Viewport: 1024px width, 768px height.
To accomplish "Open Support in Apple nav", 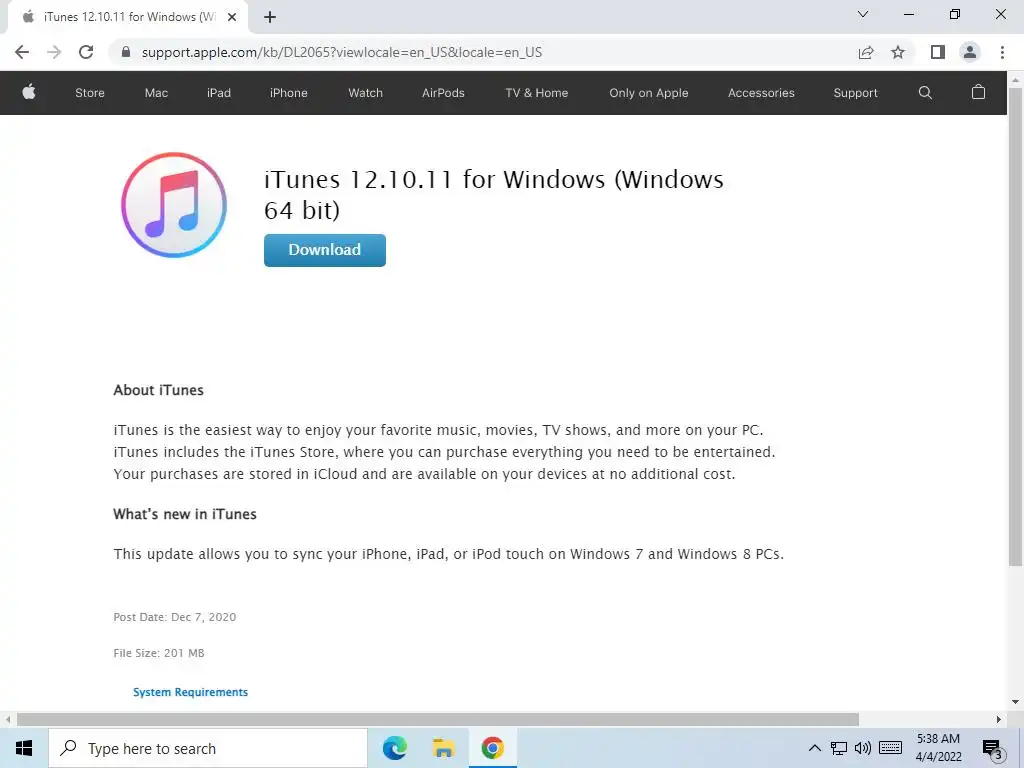I will [x=856, y=93].
